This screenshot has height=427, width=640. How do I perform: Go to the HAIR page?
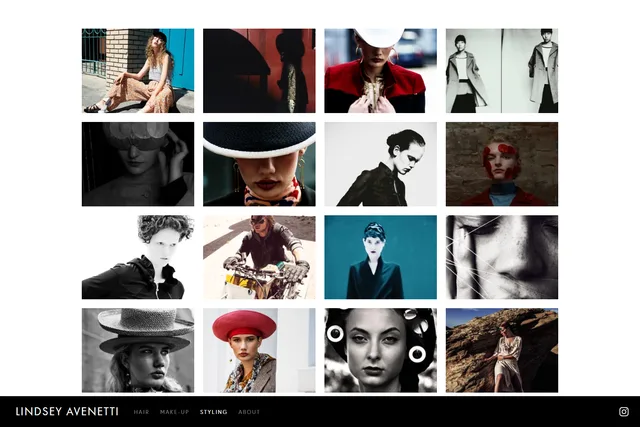pyautogui.click(x=141, y=412)
